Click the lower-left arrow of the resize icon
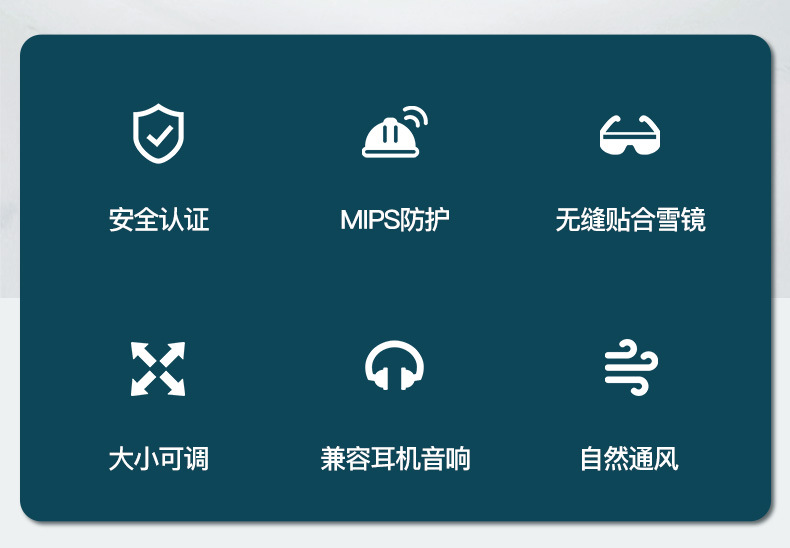Viewport: 790px width, 548px height. pos(142,384)
